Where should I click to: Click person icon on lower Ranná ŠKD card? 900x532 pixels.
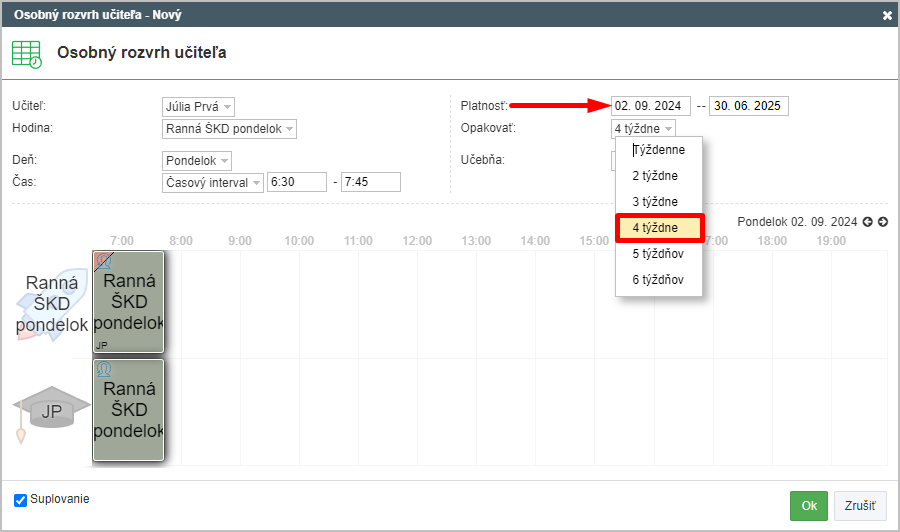click(104, 369)
